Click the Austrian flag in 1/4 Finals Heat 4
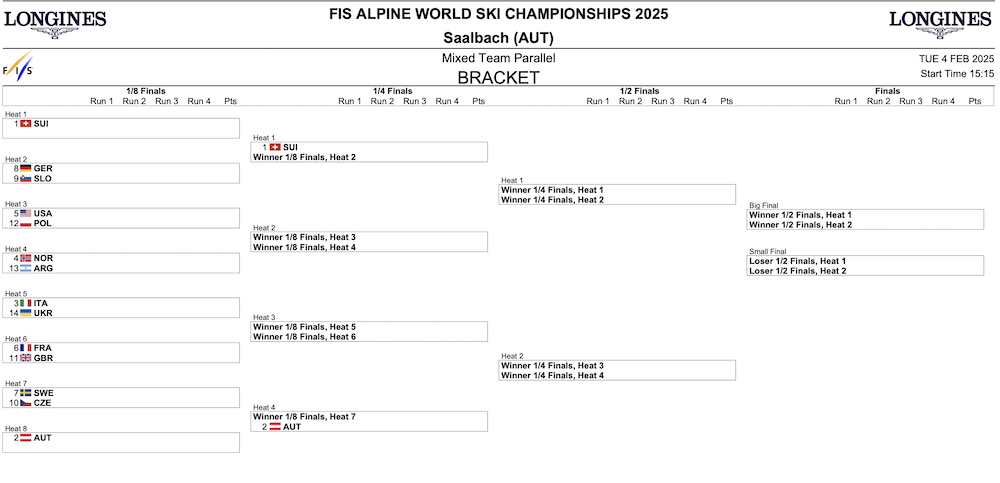 click(x=275, y=427)
